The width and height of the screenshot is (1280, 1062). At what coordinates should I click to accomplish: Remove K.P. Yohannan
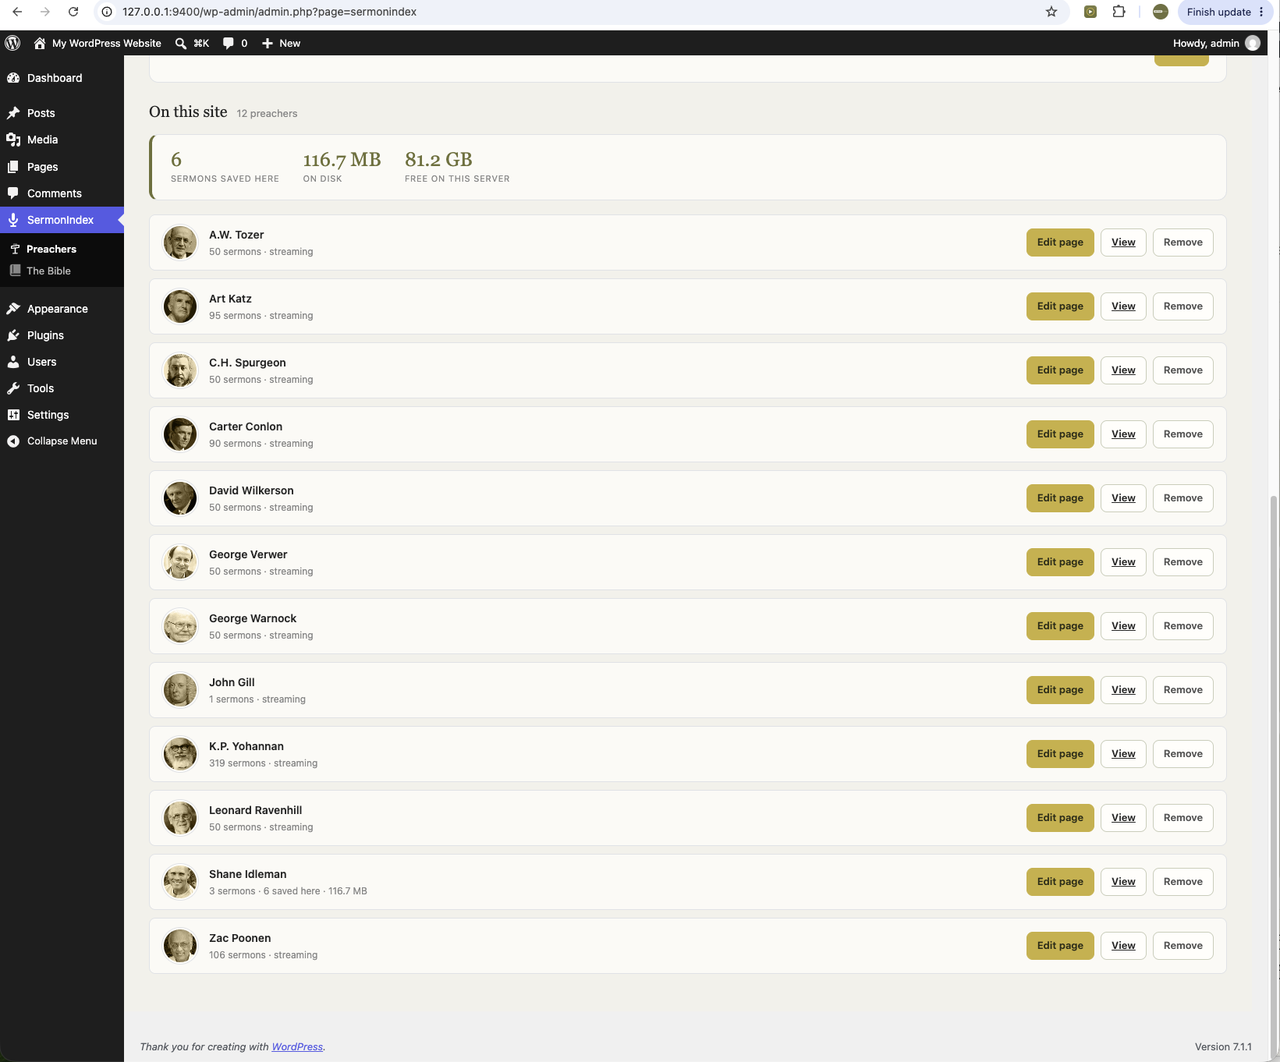coord(1183,754)
